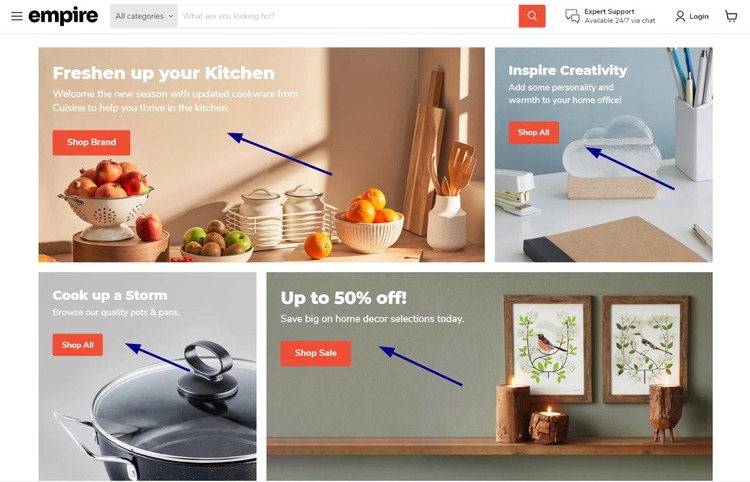Click Shop All under Cook up a Storm
750x482 pixels.
[77, 345]
